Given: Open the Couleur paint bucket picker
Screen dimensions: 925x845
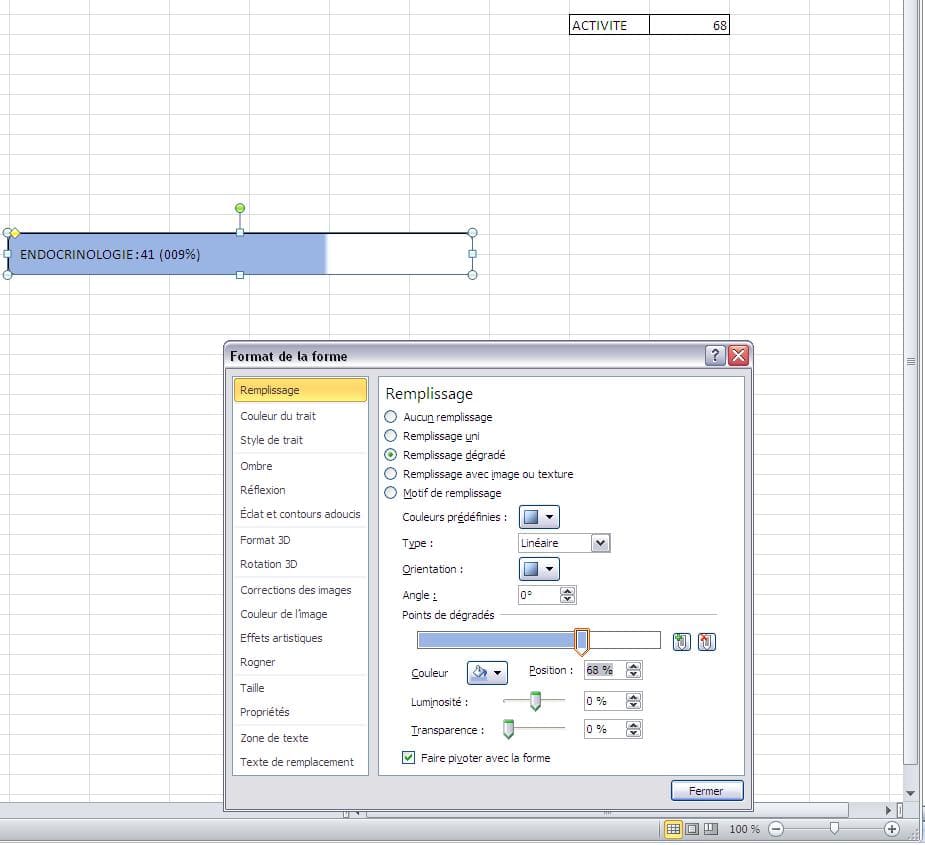Looking at the screenshot, I should point(488,673).
